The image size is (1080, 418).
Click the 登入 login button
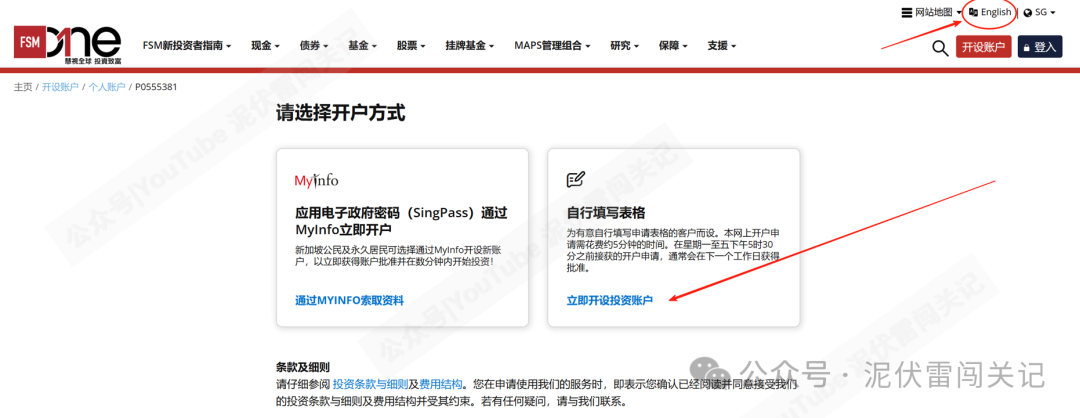tap(1040, 47)
